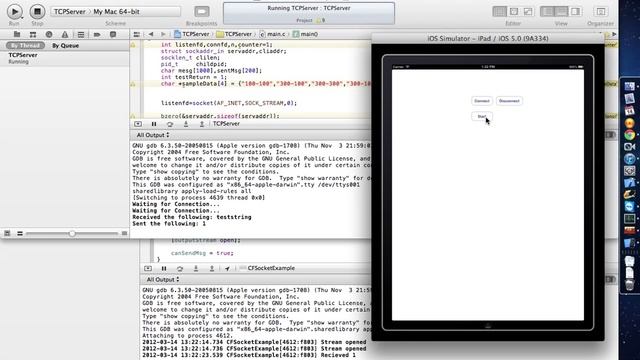Open Google Chrome from the Dock
Screen dimensions: 640x360
(629, 135)
